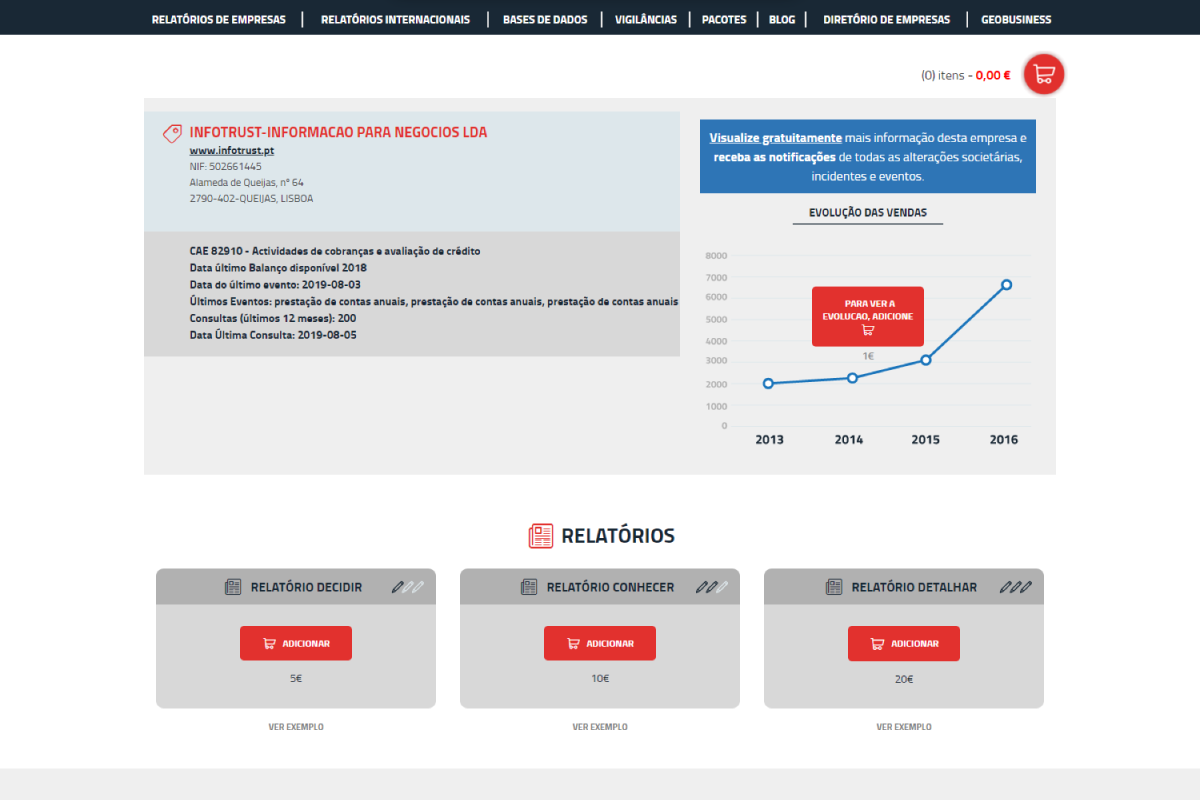Click 'Para ver a evolução, adicione' button
Screen dimensions: 1200x800
click(868, 316)
